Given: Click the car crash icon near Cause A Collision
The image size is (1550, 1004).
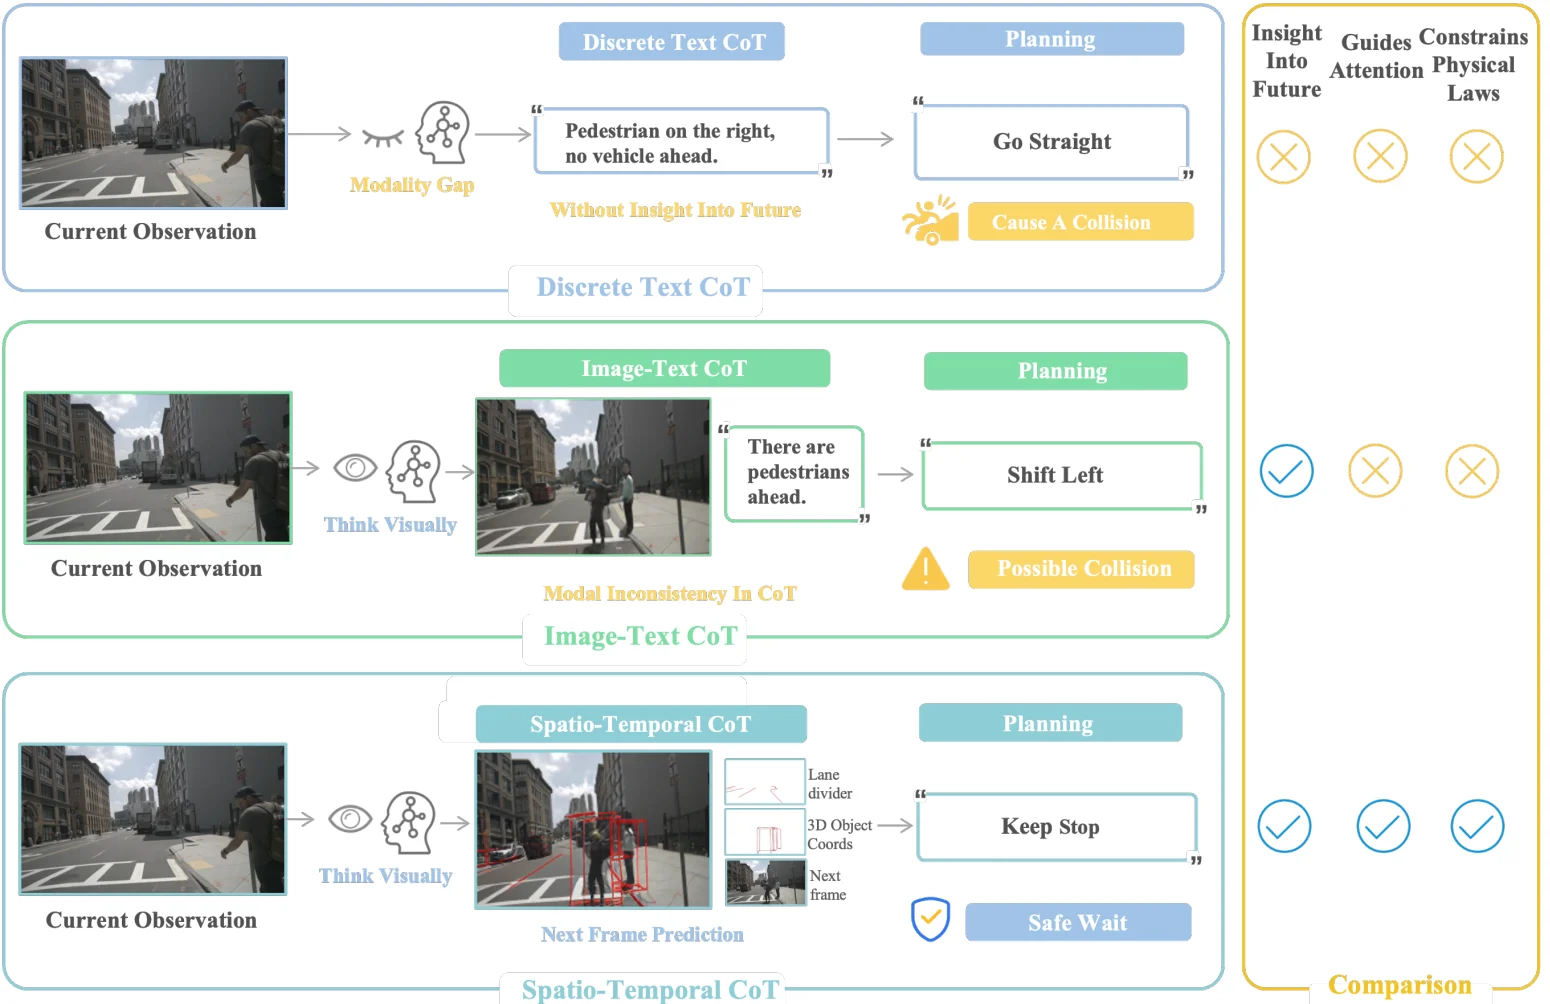Looking at the screenshot, I should [x=931, y=220].
